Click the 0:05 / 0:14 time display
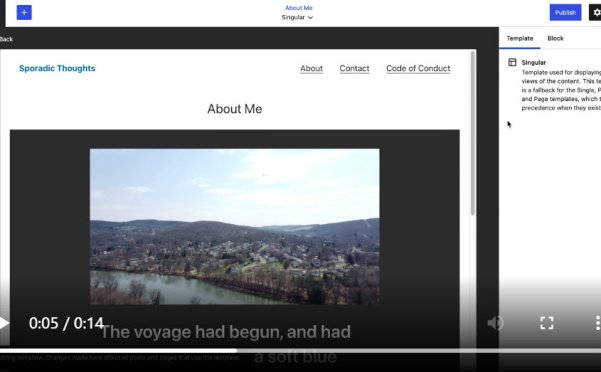 pos(66,323)
